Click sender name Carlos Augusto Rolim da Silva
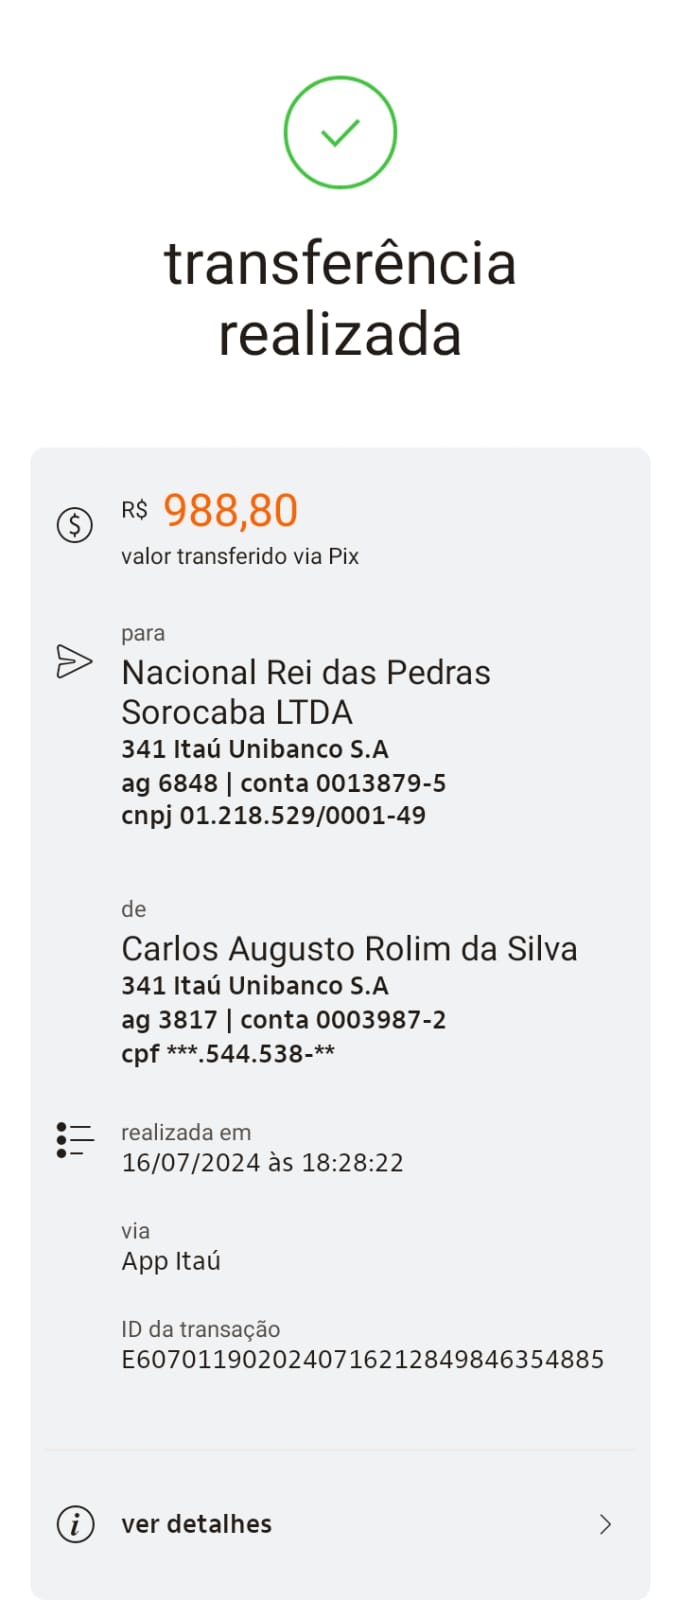Screen dimensions: 681x1600 [x=349, y=949]
